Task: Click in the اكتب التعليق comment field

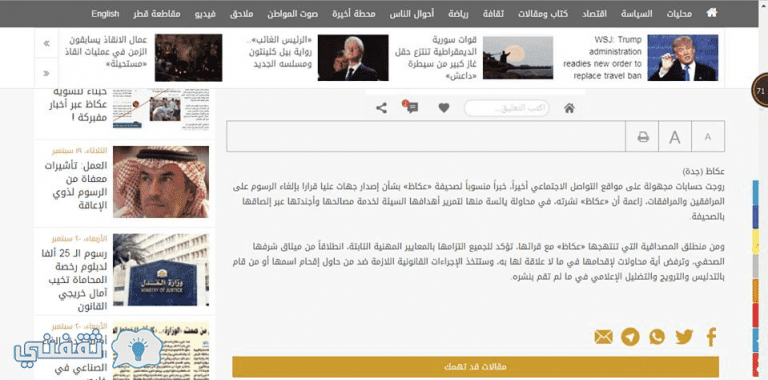Action: 506,108
